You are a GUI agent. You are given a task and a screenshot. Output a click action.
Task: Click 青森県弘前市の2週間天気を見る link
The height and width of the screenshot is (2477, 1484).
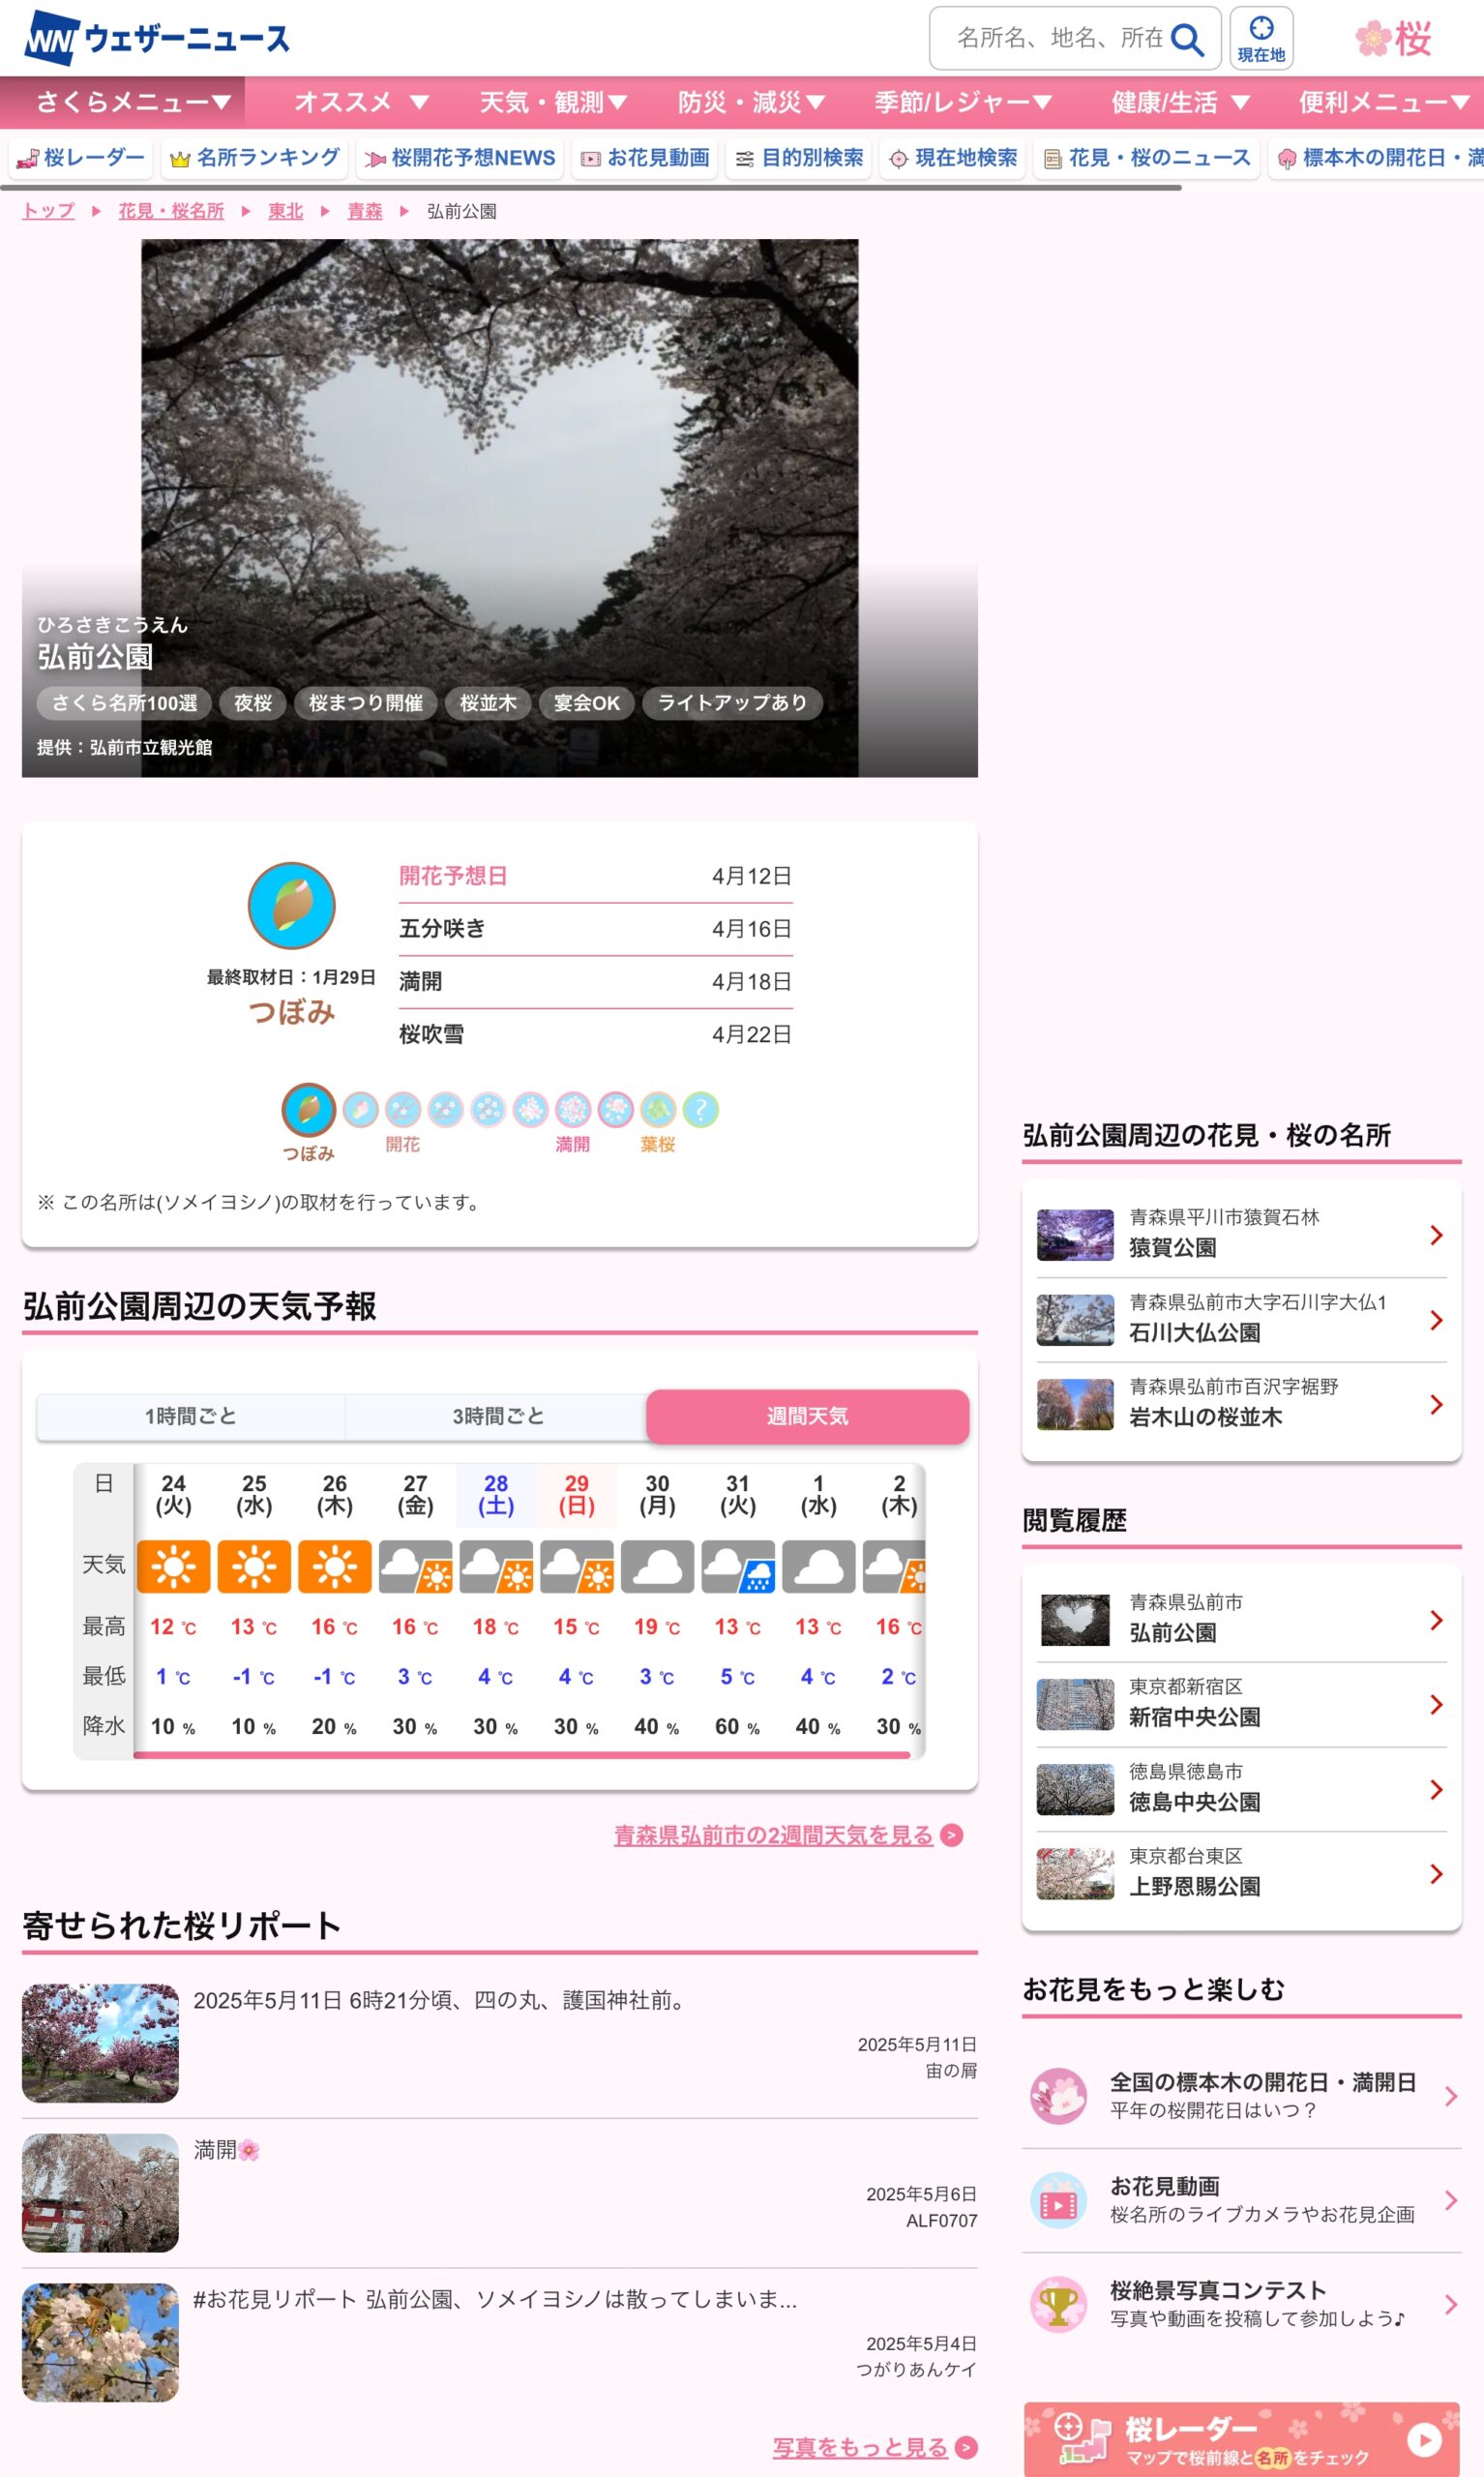point(773,1835)
